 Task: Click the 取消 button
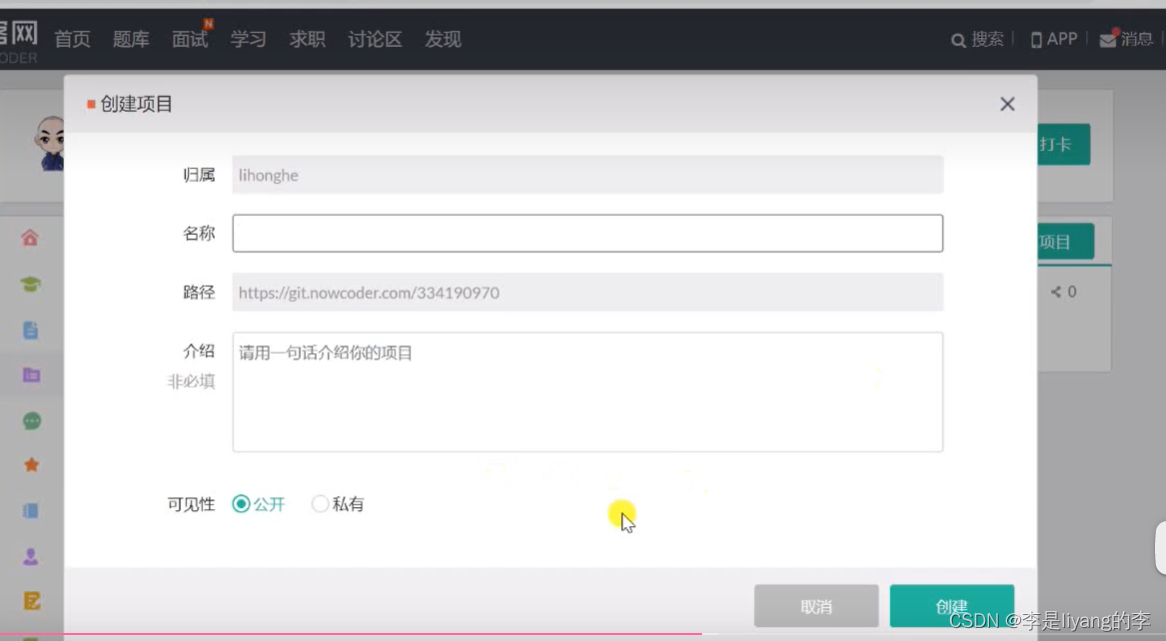click(x=816, y=606)
